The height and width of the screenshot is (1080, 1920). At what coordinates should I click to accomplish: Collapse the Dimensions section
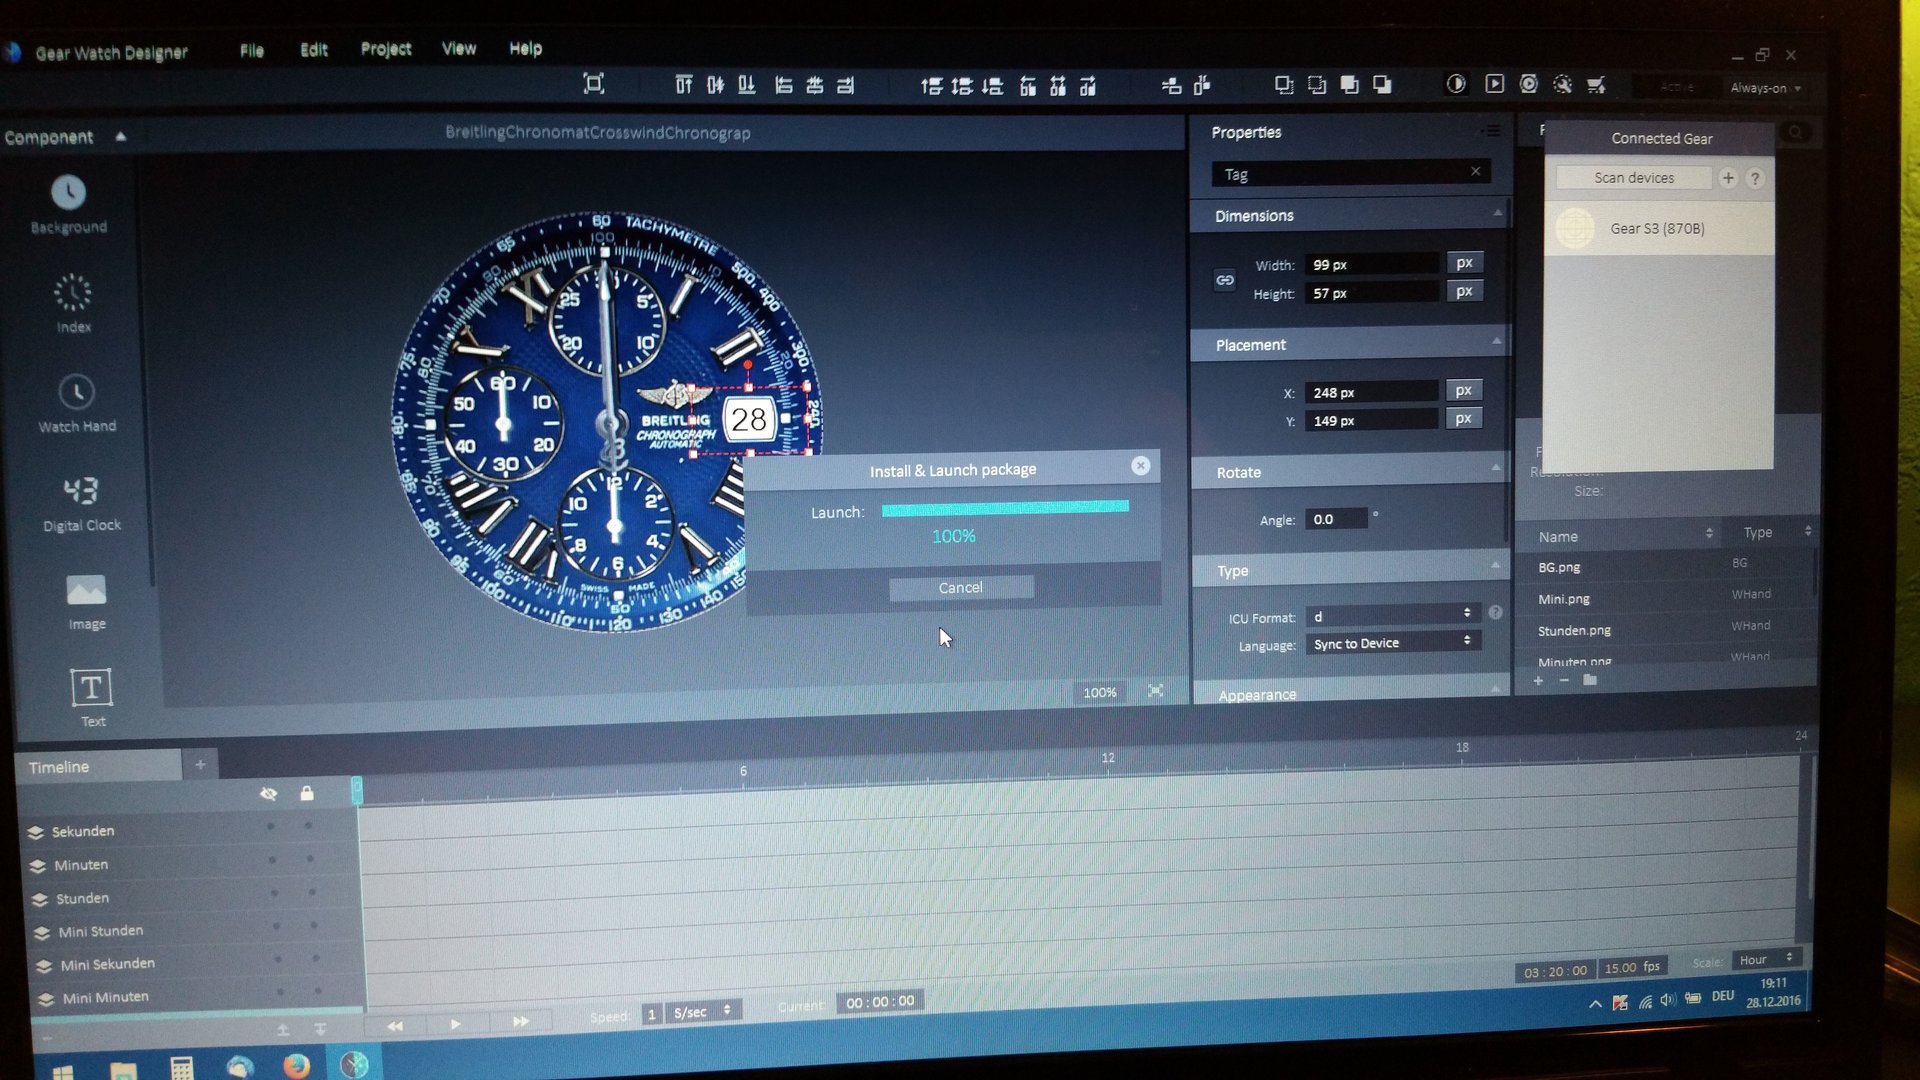[x=1498, y=213]
